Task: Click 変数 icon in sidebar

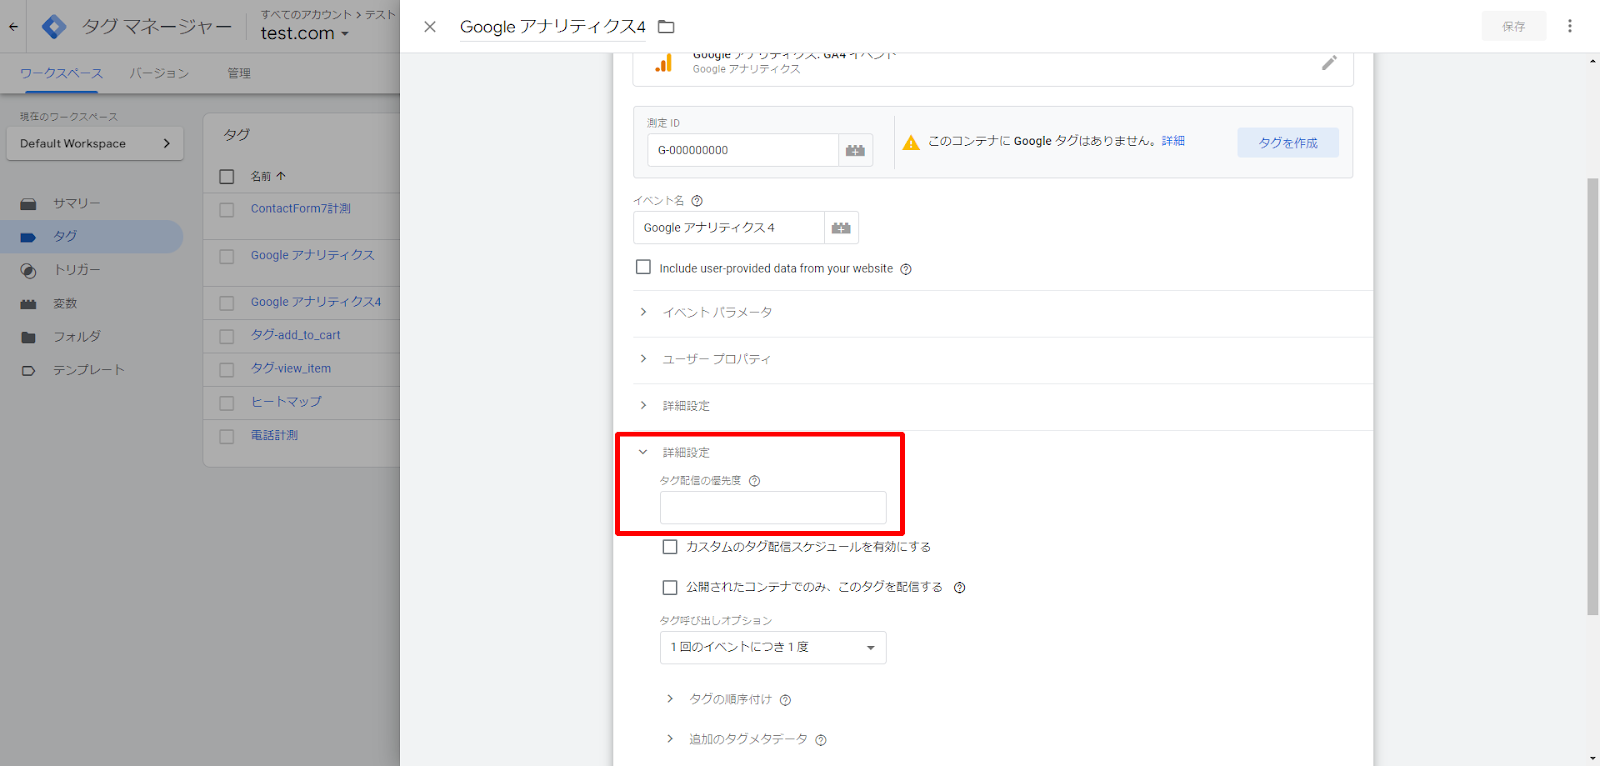Action: click(x=28, y=304)
